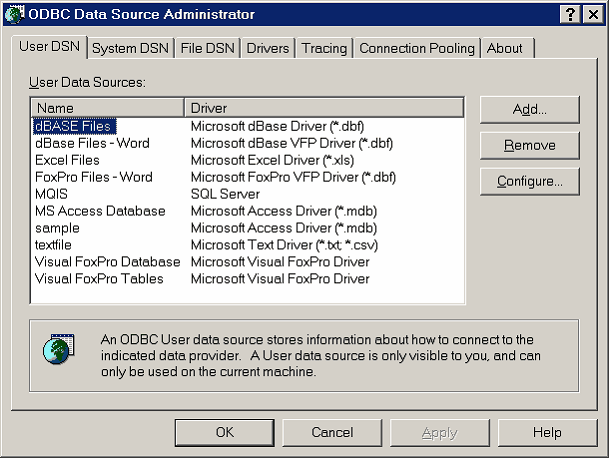
Task: Open Configure... for selected data source
Action: coord(529,181)
